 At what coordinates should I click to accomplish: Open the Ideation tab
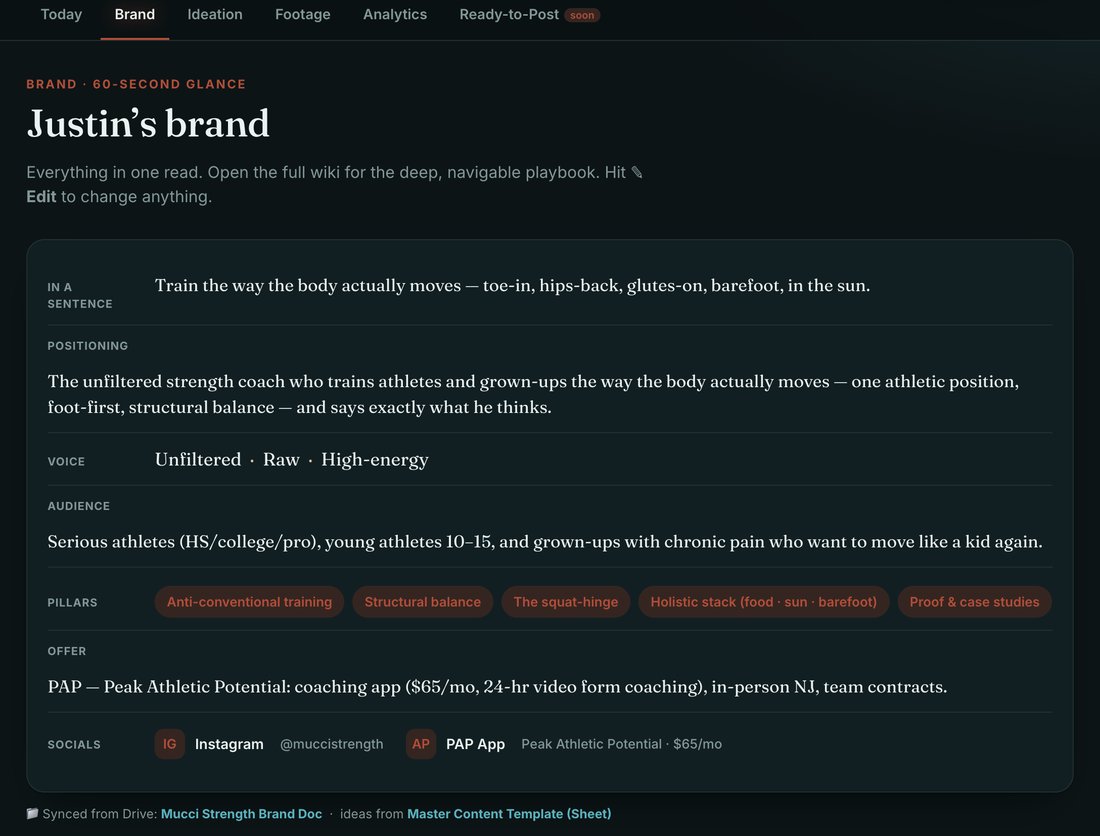coord(215,15)
